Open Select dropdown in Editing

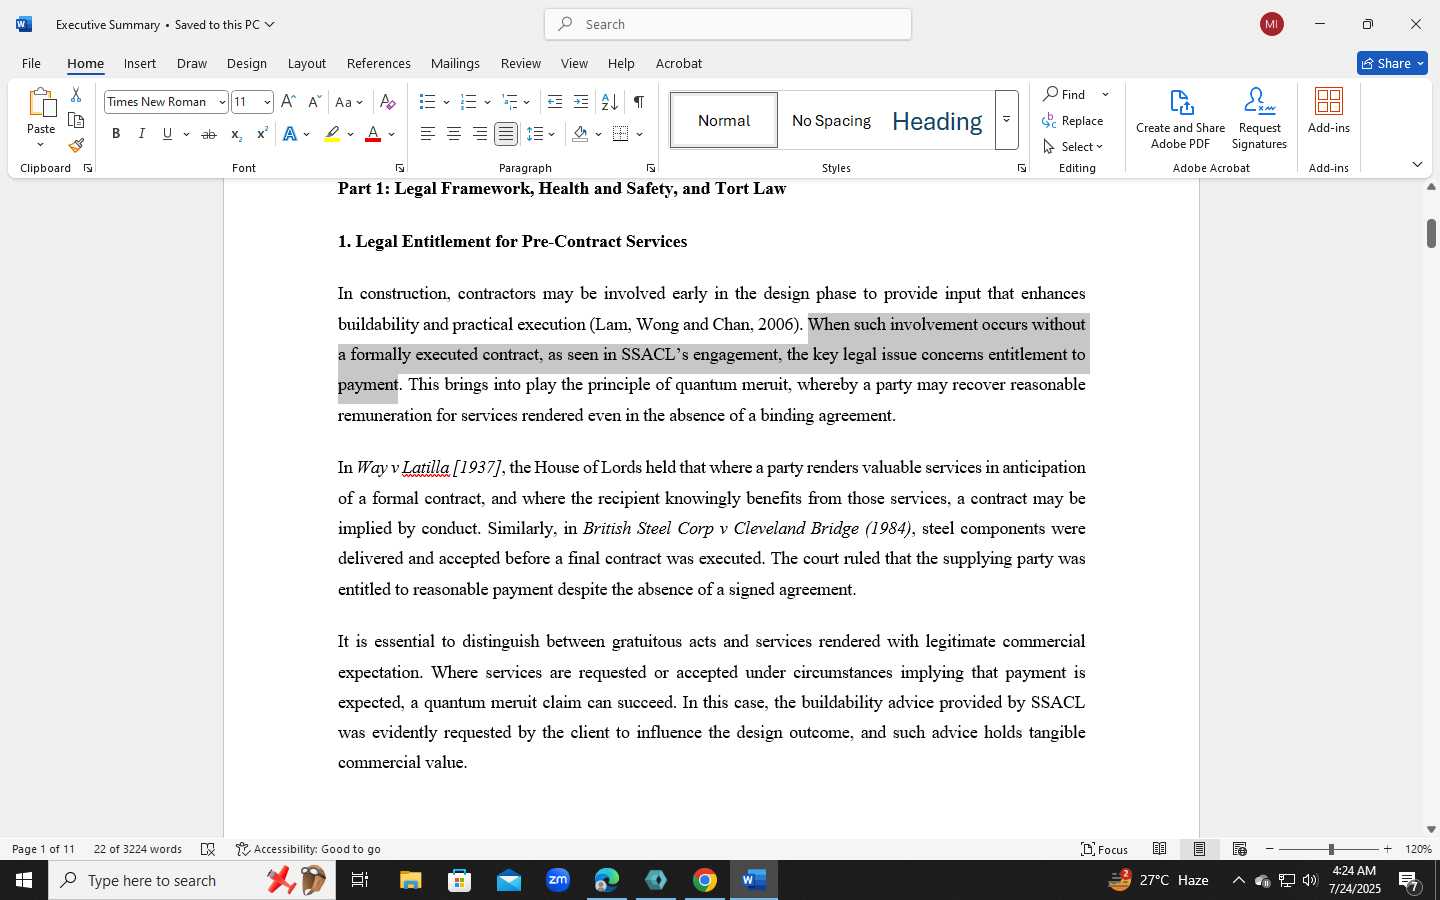click(1073, 146)
